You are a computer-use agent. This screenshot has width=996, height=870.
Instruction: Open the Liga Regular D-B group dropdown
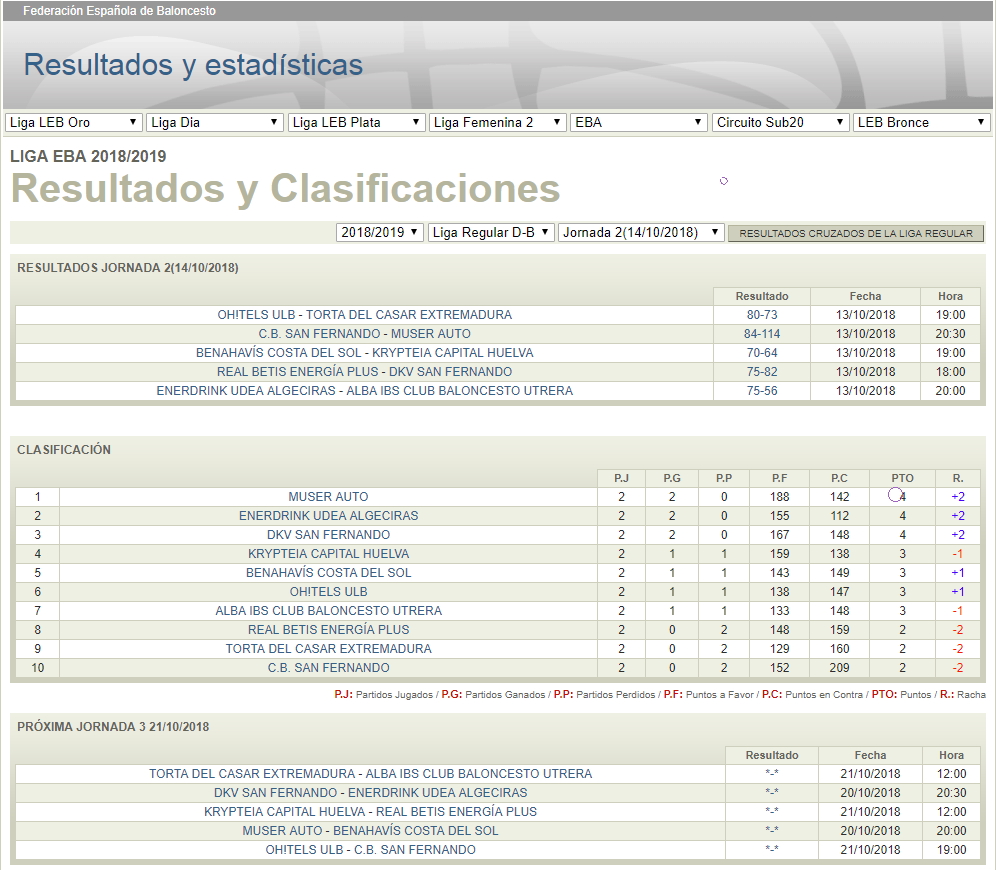[491, 232]
